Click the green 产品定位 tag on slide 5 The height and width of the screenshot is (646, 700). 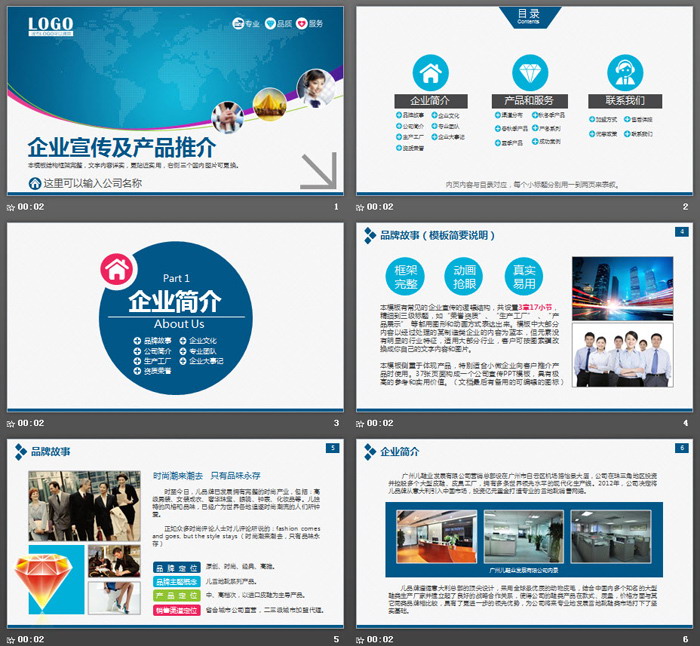(x=177, y=596)
